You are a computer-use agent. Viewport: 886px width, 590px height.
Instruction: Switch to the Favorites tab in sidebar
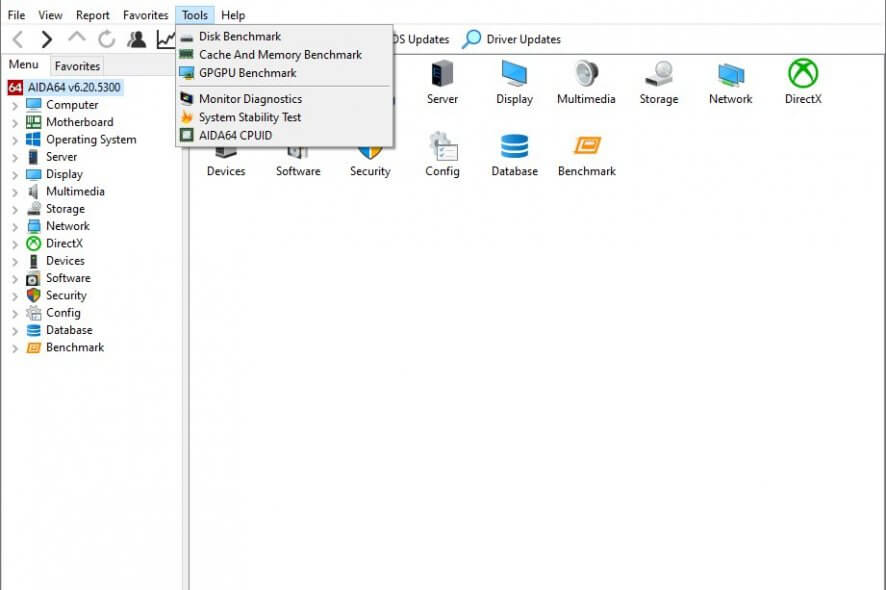77,66
